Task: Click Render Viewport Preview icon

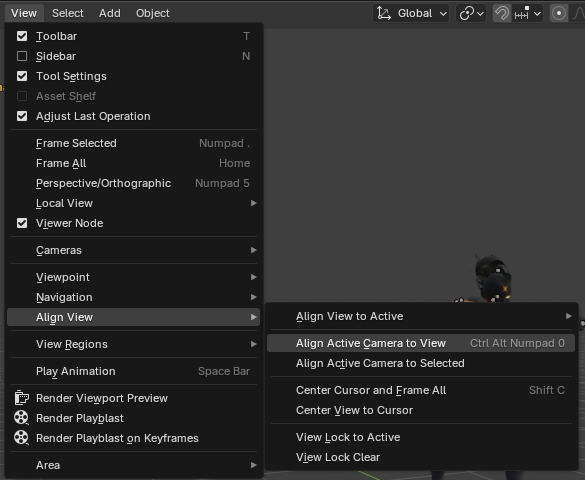Action: click(22, 398)
